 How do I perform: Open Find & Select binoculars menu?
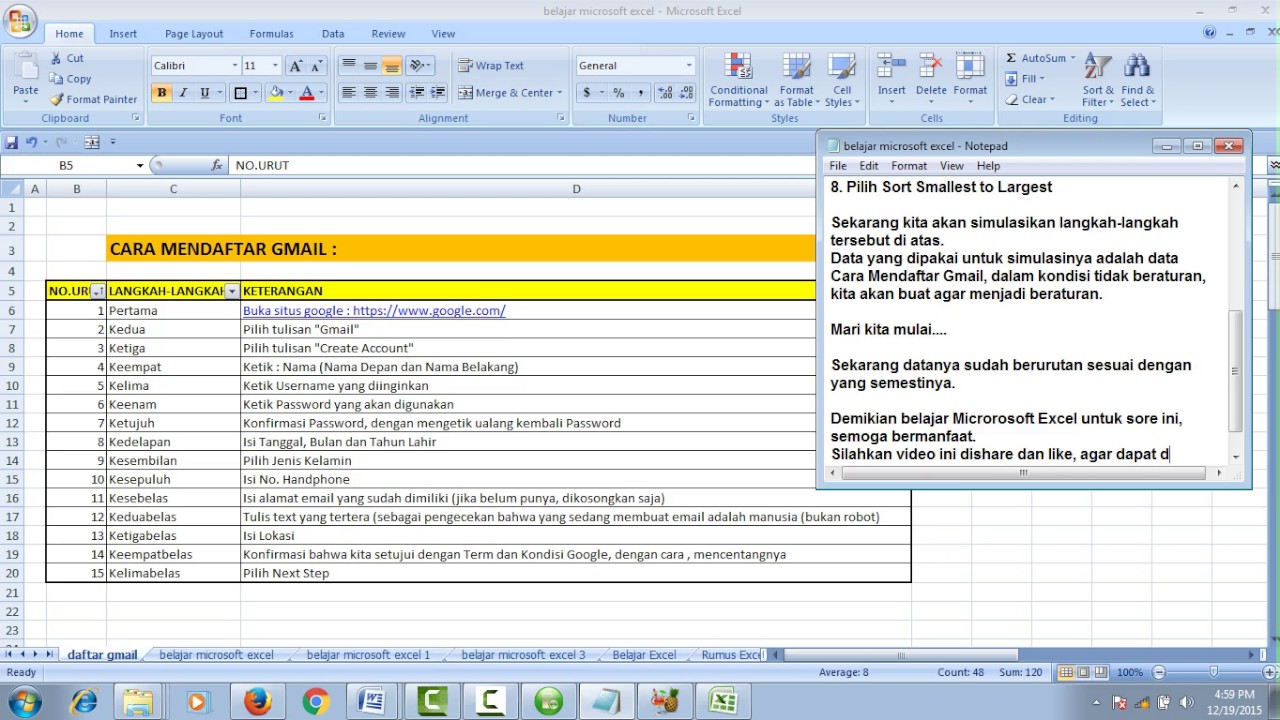pyautogui.click(x=1137, y=80)
